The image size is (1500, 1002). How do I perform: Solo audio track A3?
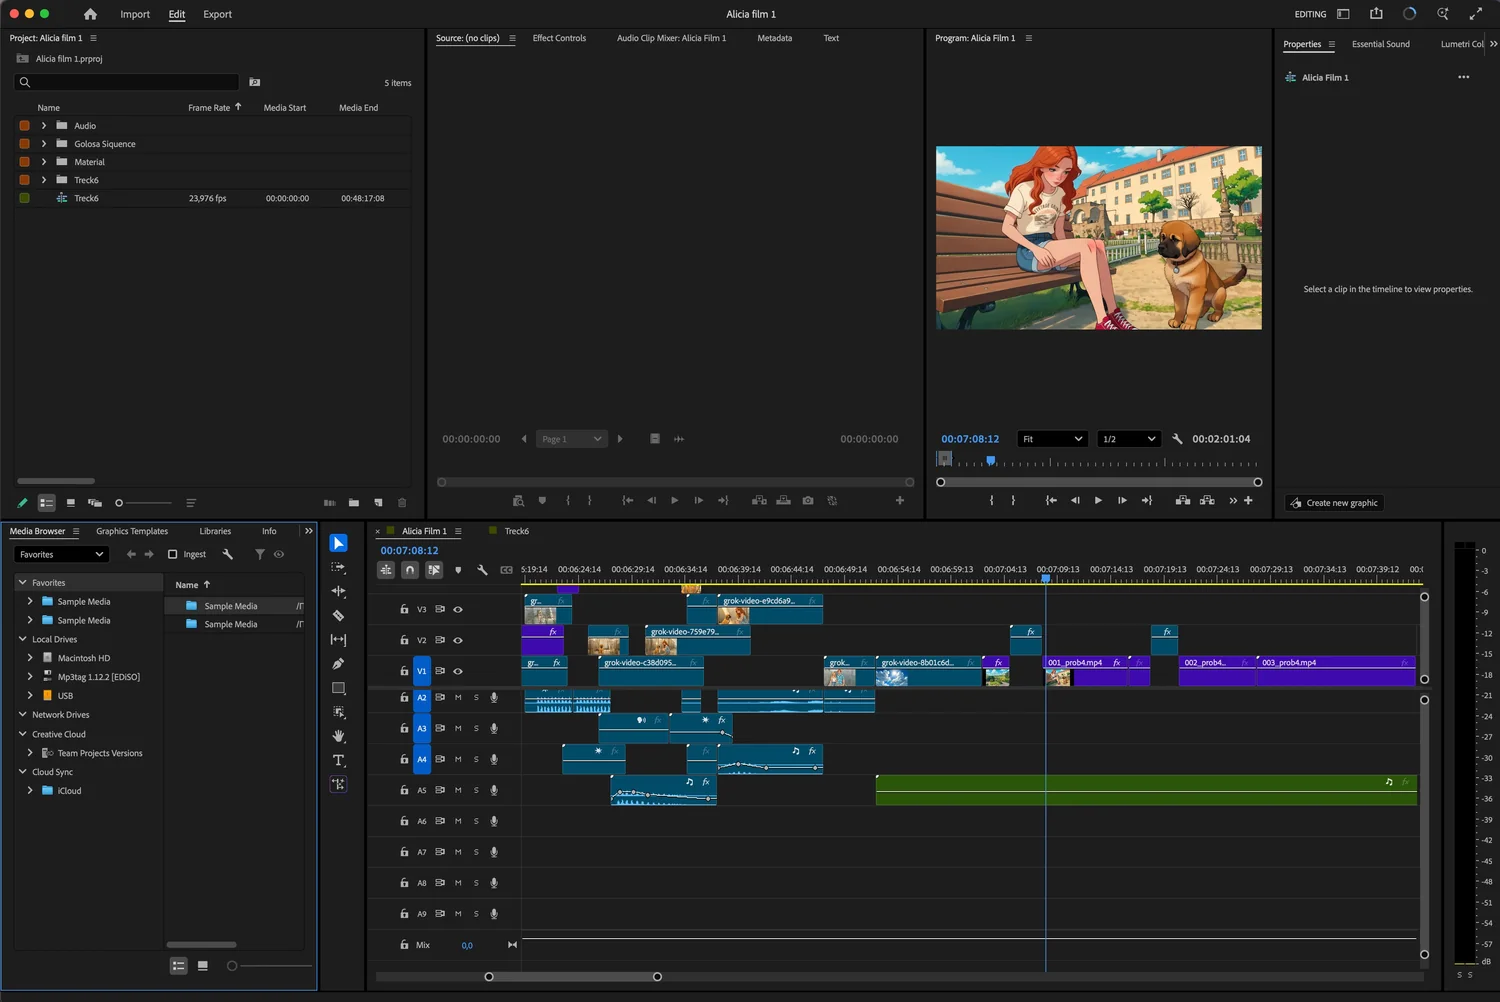(x=476, y=729)
